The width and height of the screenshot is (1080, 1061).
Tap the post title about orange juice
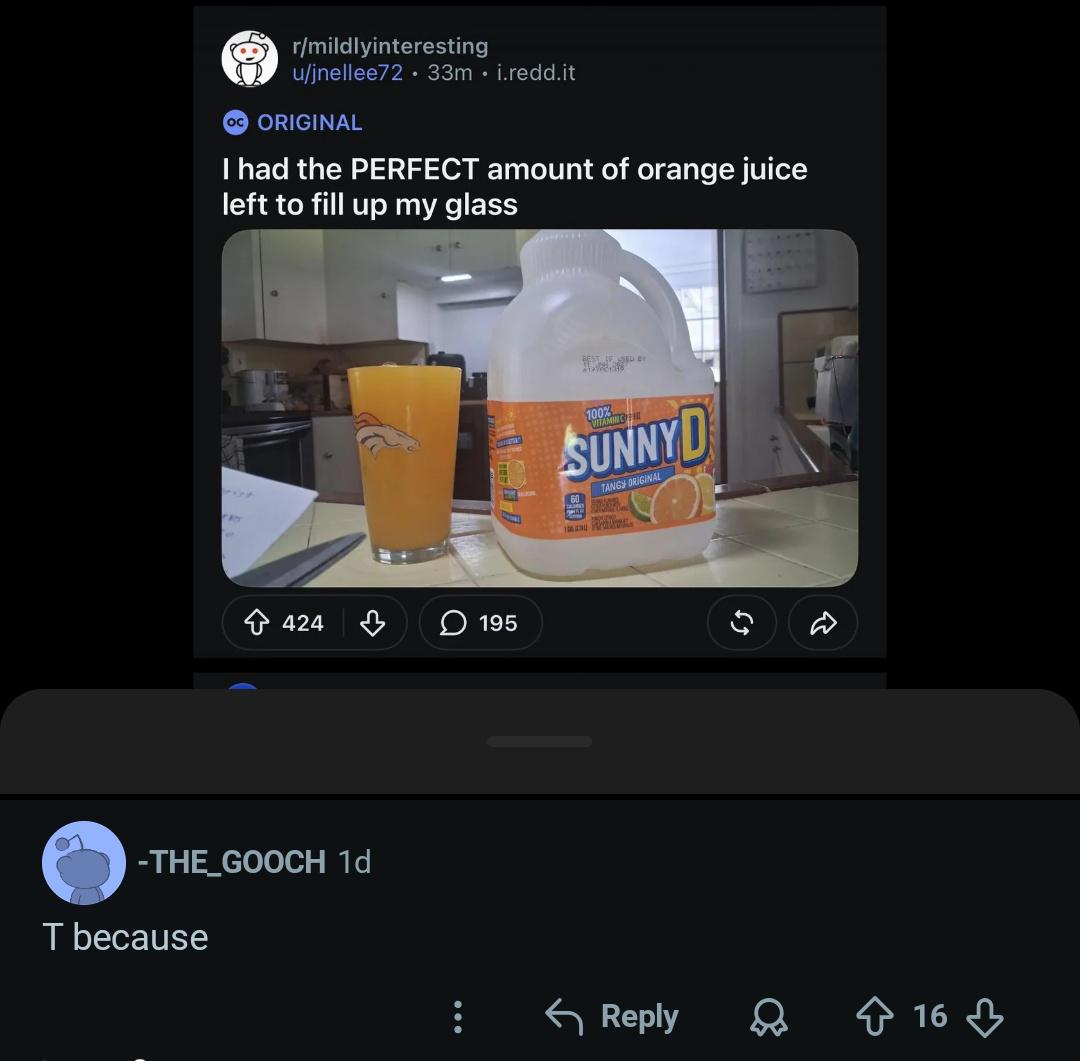(x=515, y=187)
